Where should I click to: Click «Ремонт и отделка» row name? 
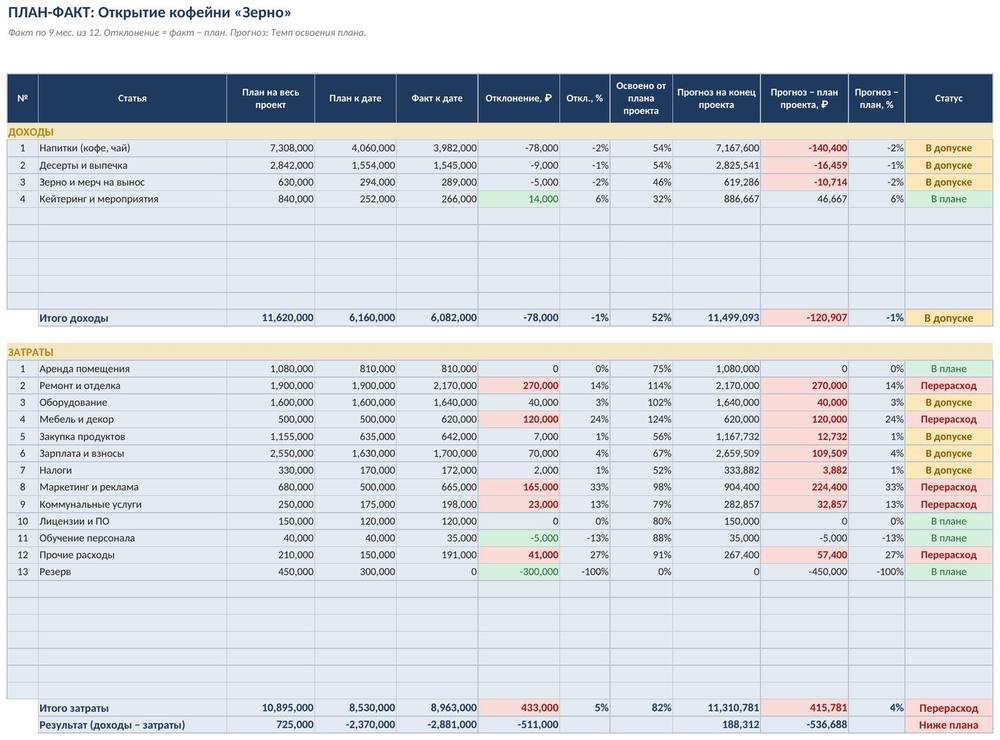[132, 385]
